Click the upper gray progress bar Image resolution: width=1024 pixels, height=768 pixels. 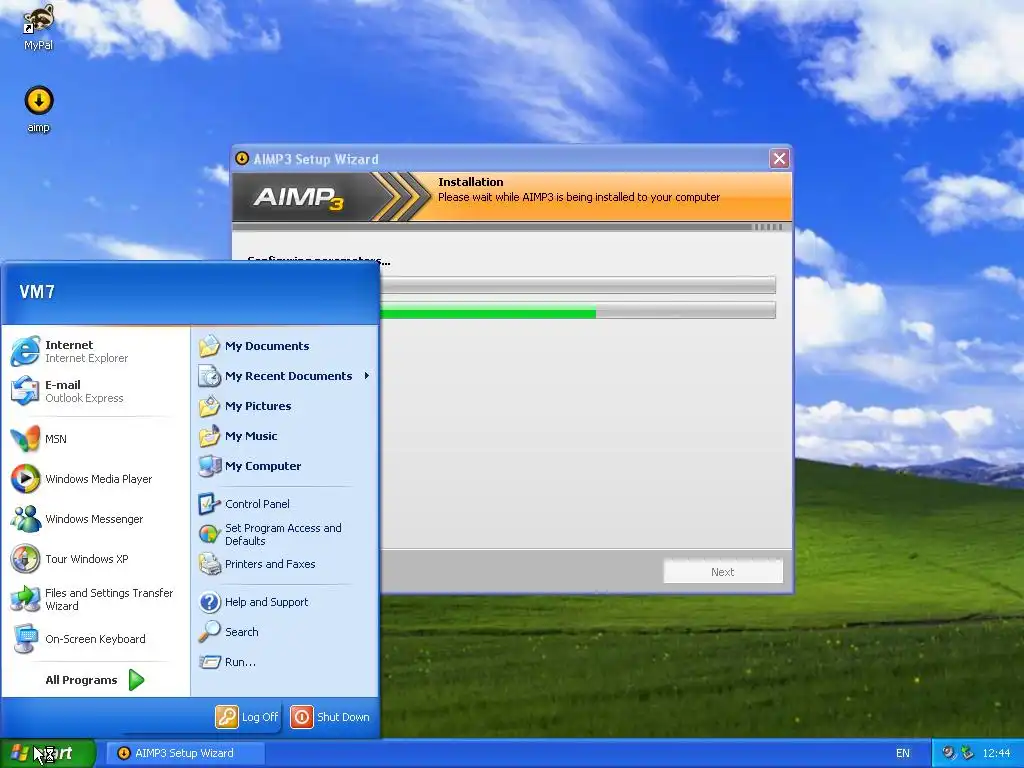pos(578,285)
